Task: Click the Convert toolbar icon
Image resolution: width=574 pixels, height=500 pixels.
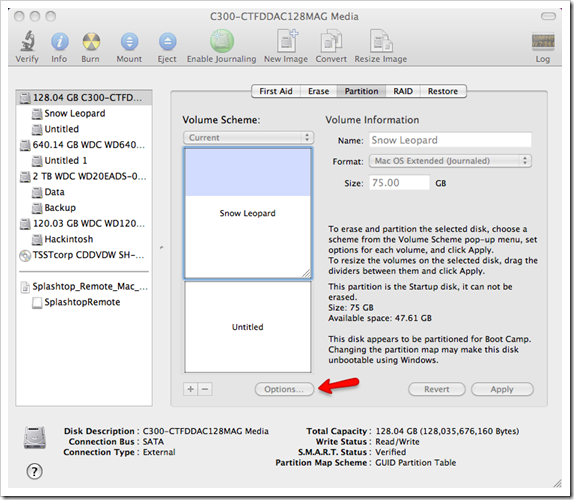Action: pos(331,41)
